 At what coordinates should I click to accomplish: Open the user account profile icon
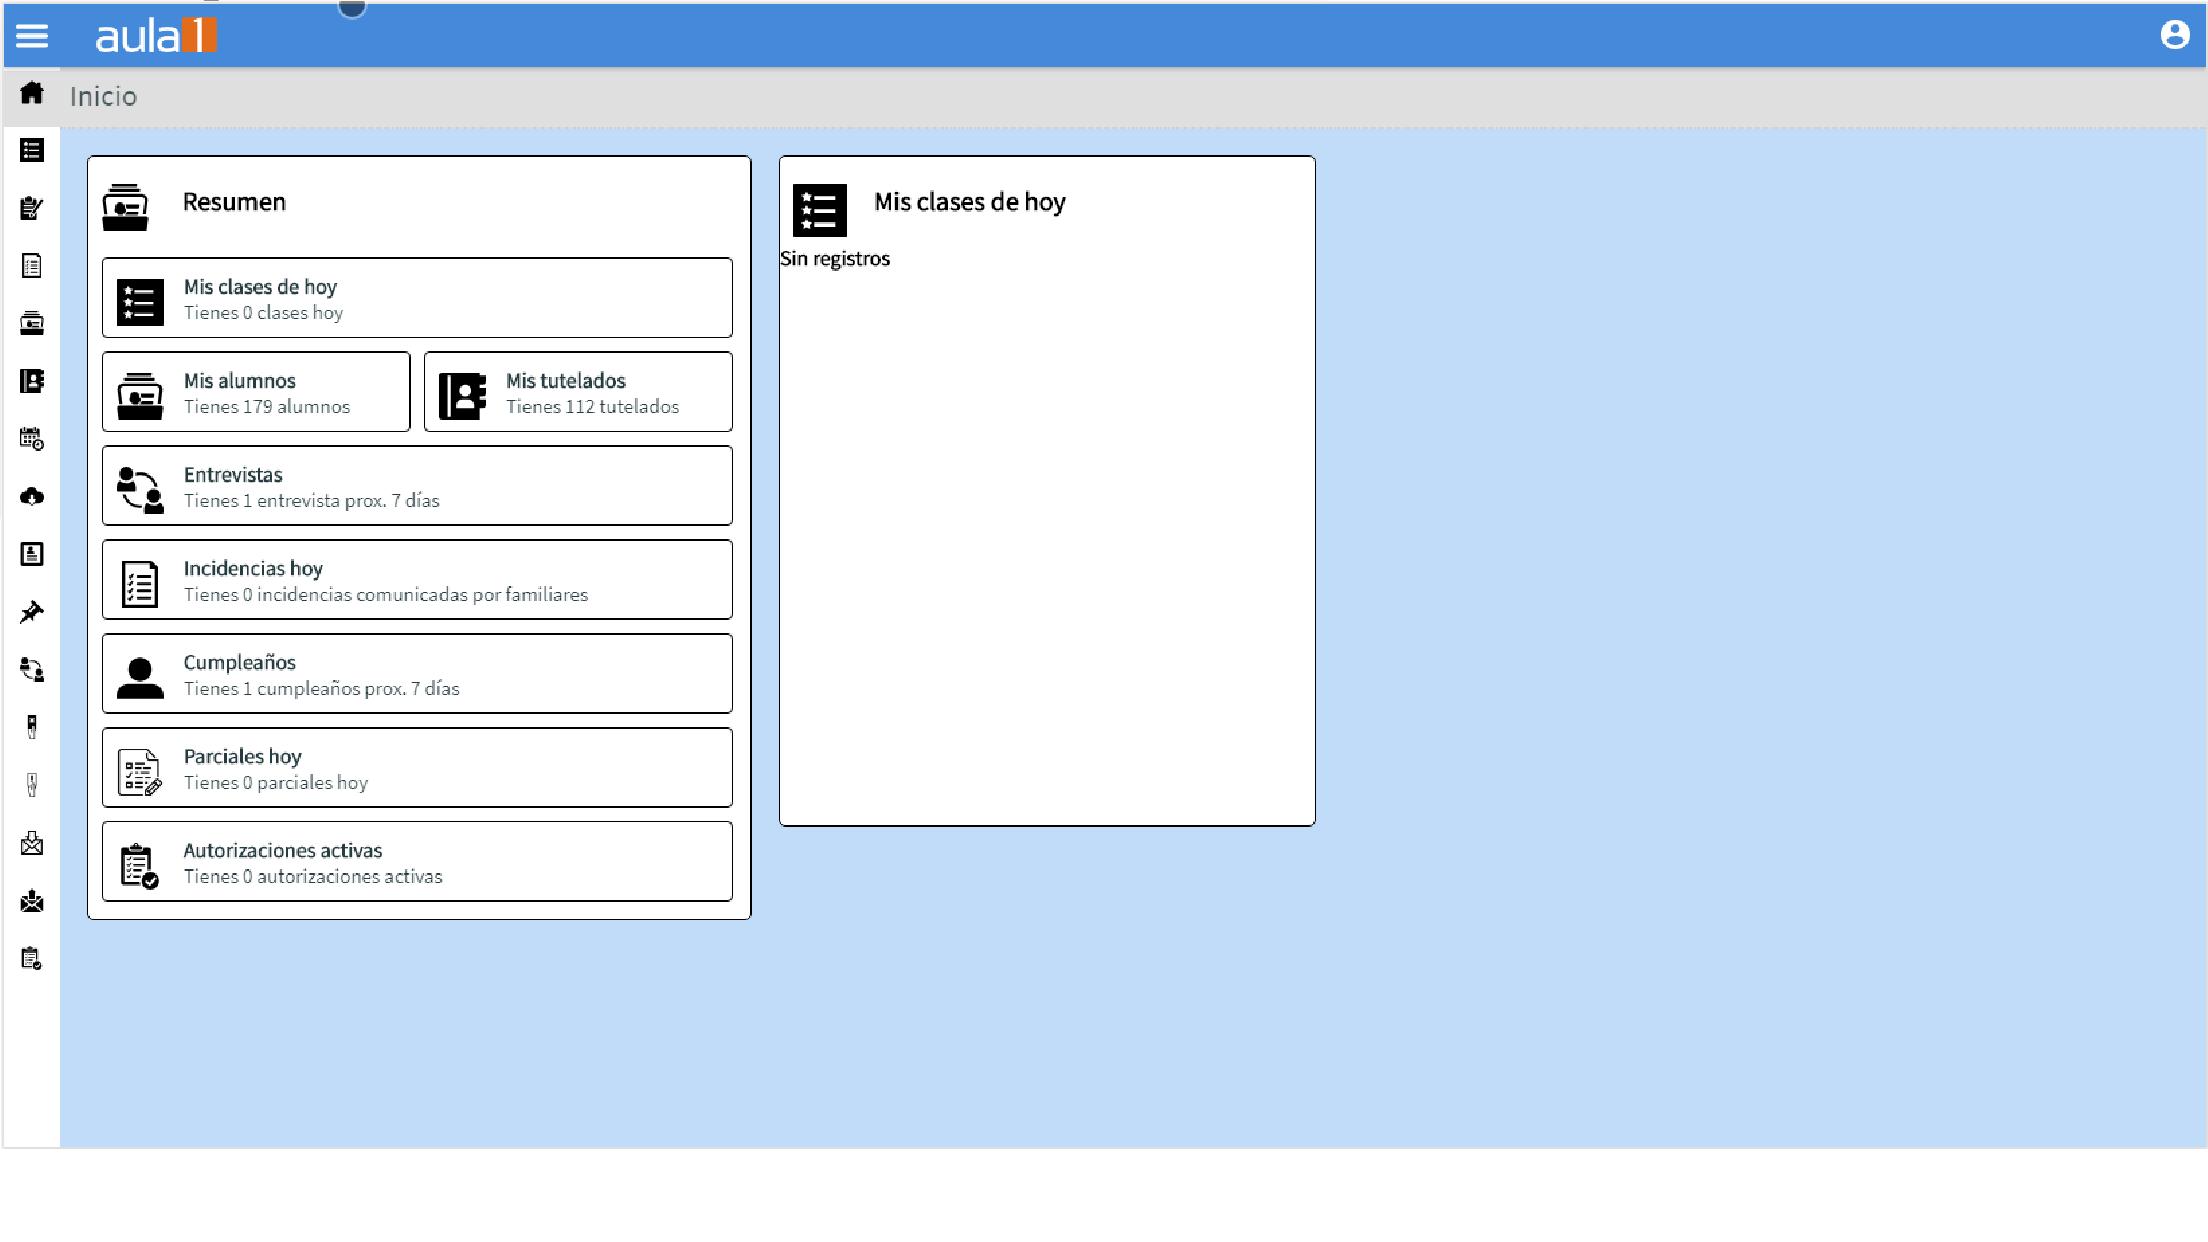click(2175, 35)
